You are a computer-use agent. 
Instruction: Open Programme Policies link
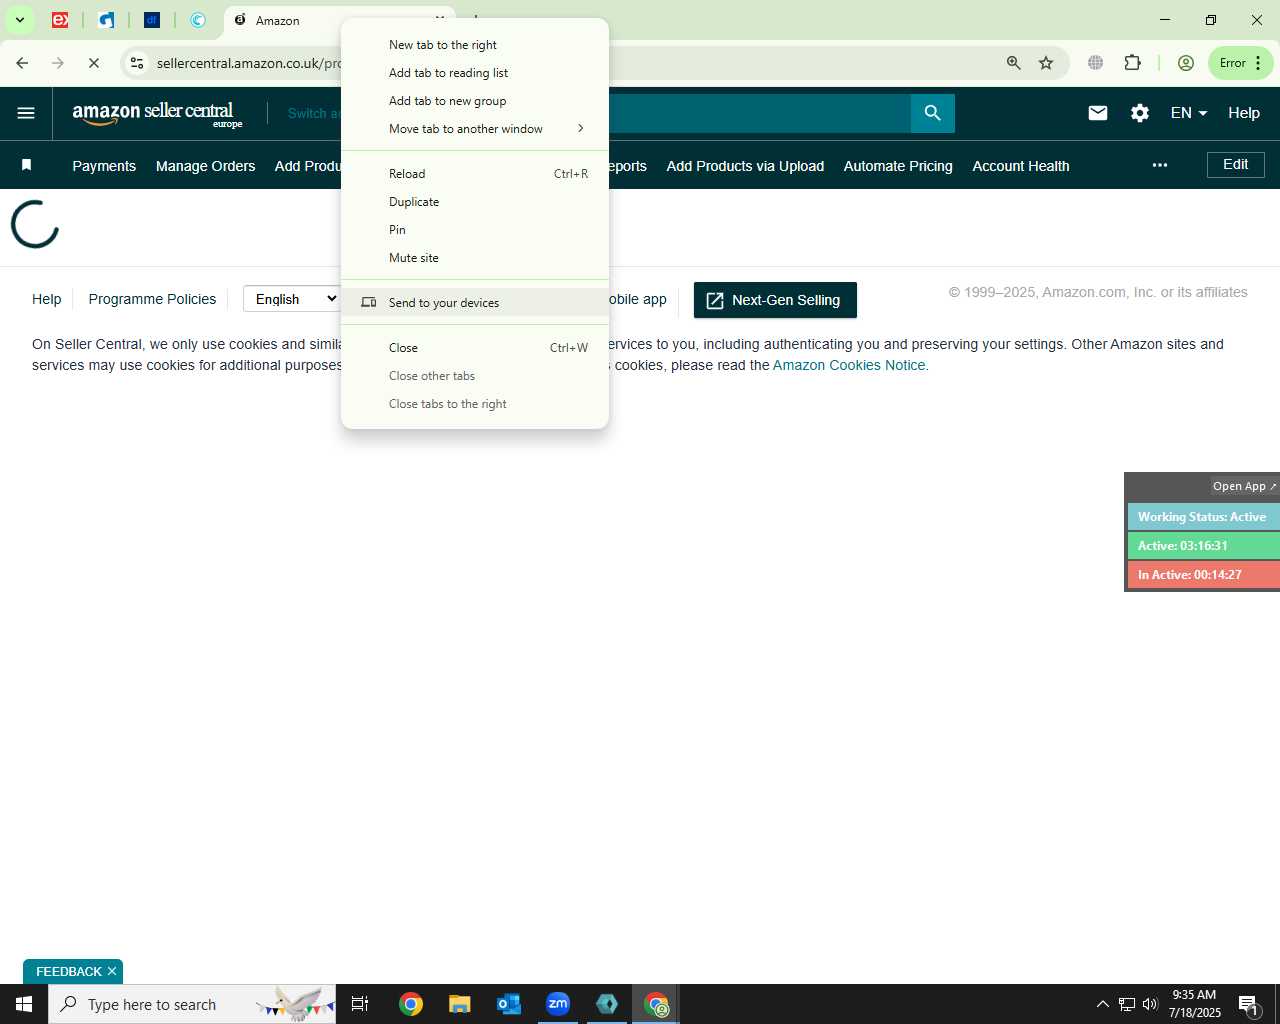click(x=152, y=299)
